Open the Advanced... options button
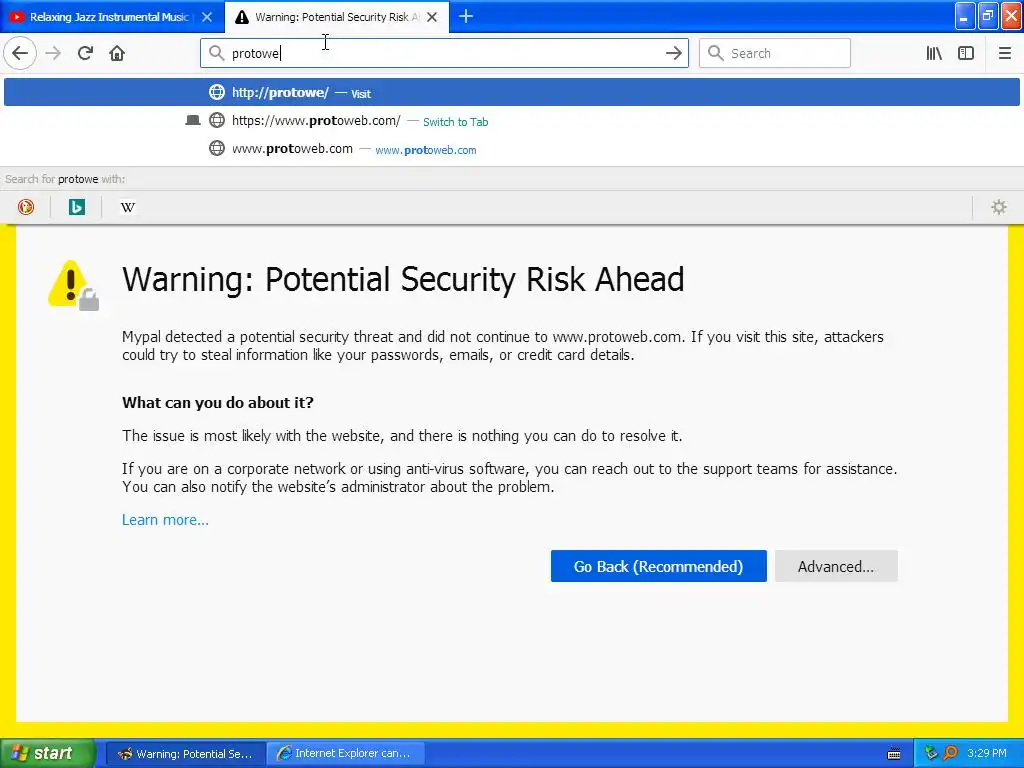This screenshot has width=1024, height=768. (x=836, y=566)
